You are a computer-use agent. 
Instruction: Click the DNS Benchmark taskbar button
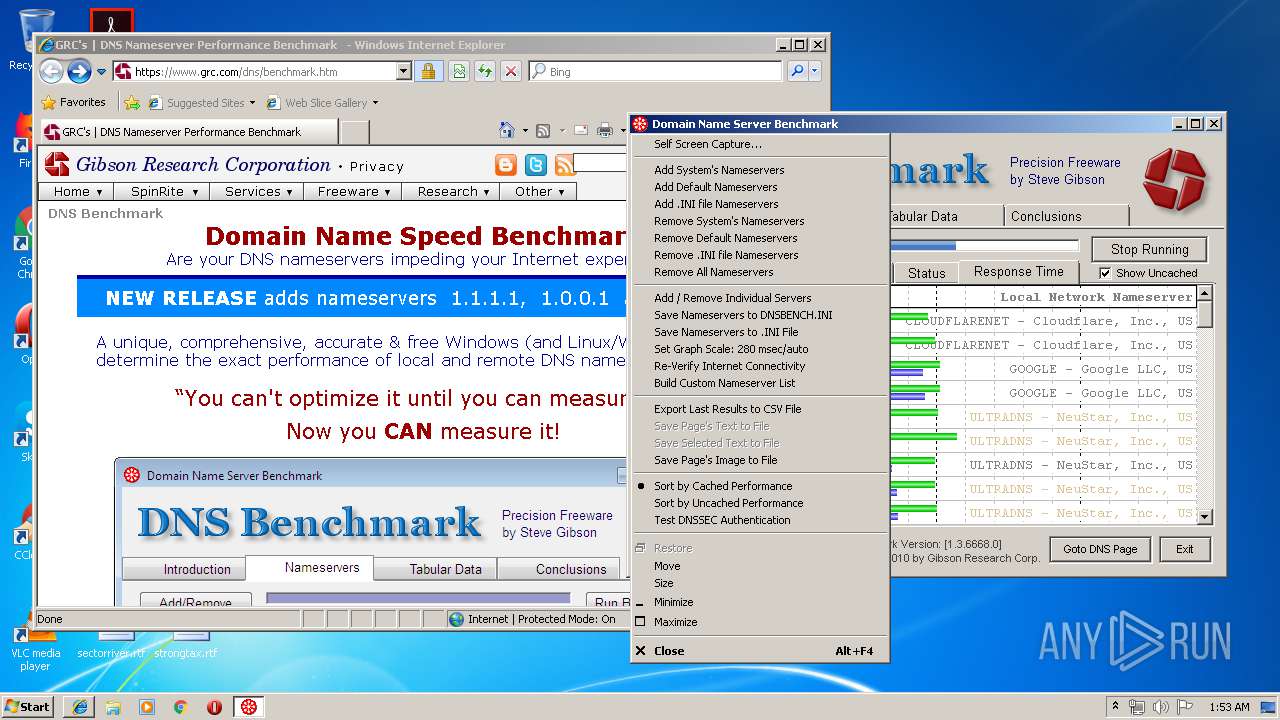click(x=249, y=707)
